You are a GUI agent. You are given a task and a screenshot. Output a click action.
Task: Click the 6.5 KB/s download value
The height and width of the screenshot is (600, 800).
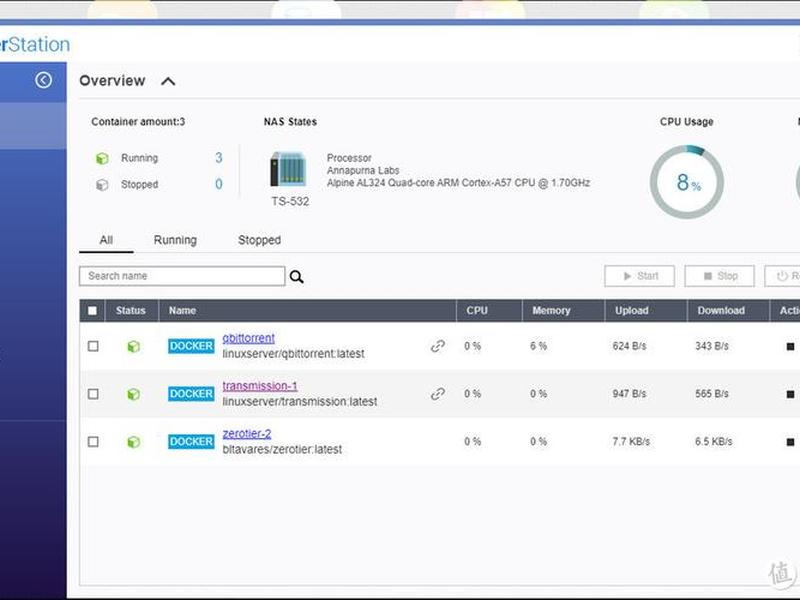pyautogui.click(x=713, y=442)
